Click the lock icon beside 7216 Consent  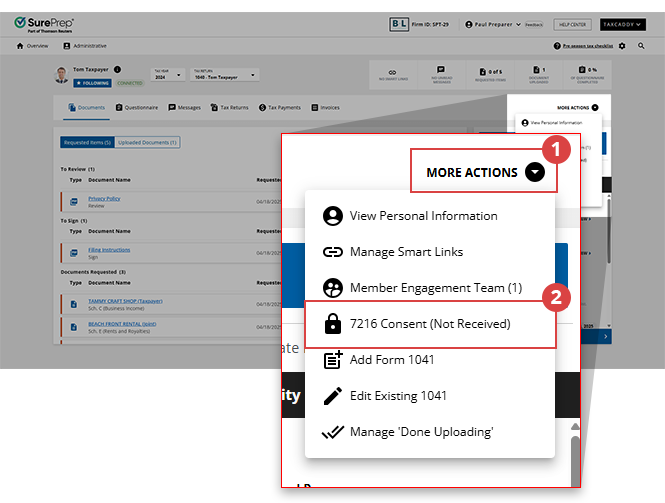coord(333,324)
